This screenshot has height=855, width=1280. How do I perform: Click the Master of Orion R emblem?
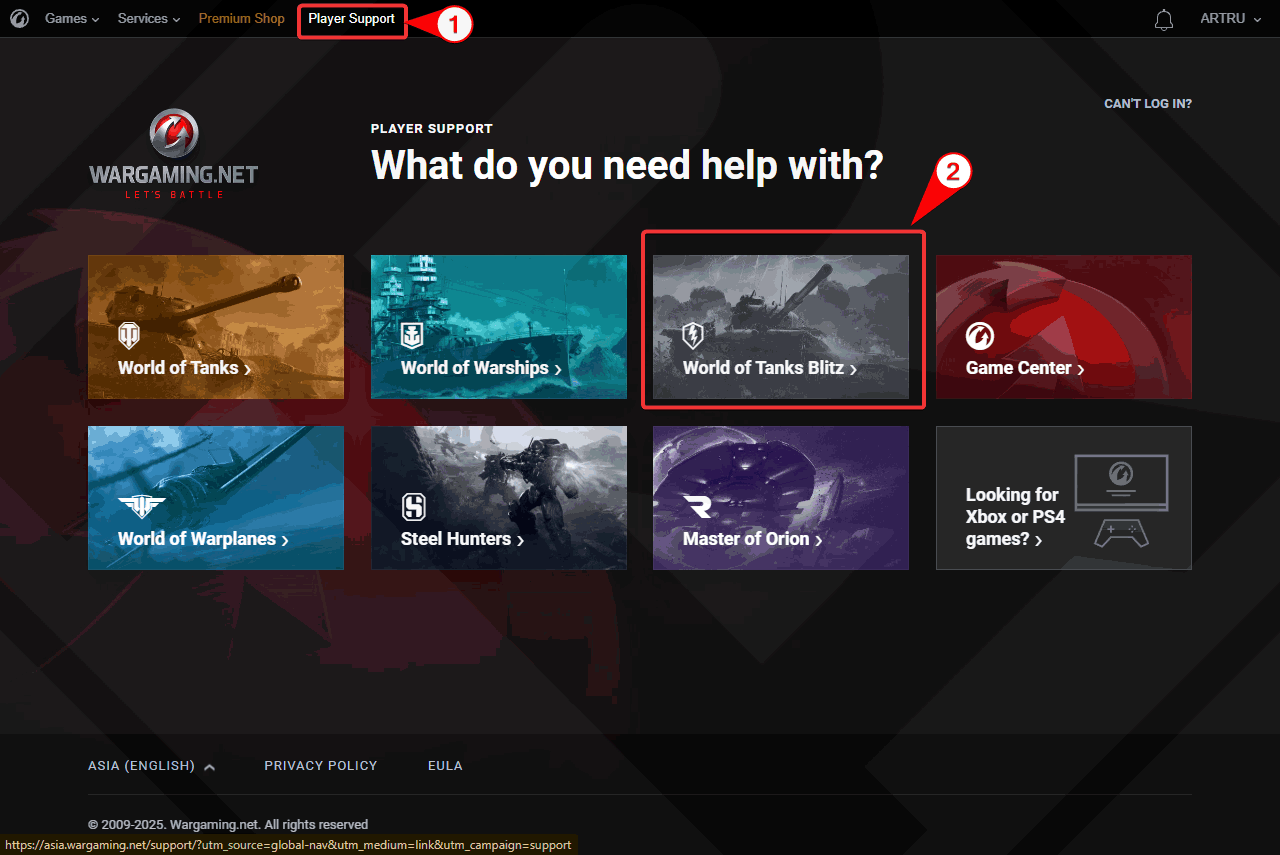[698, 506]
